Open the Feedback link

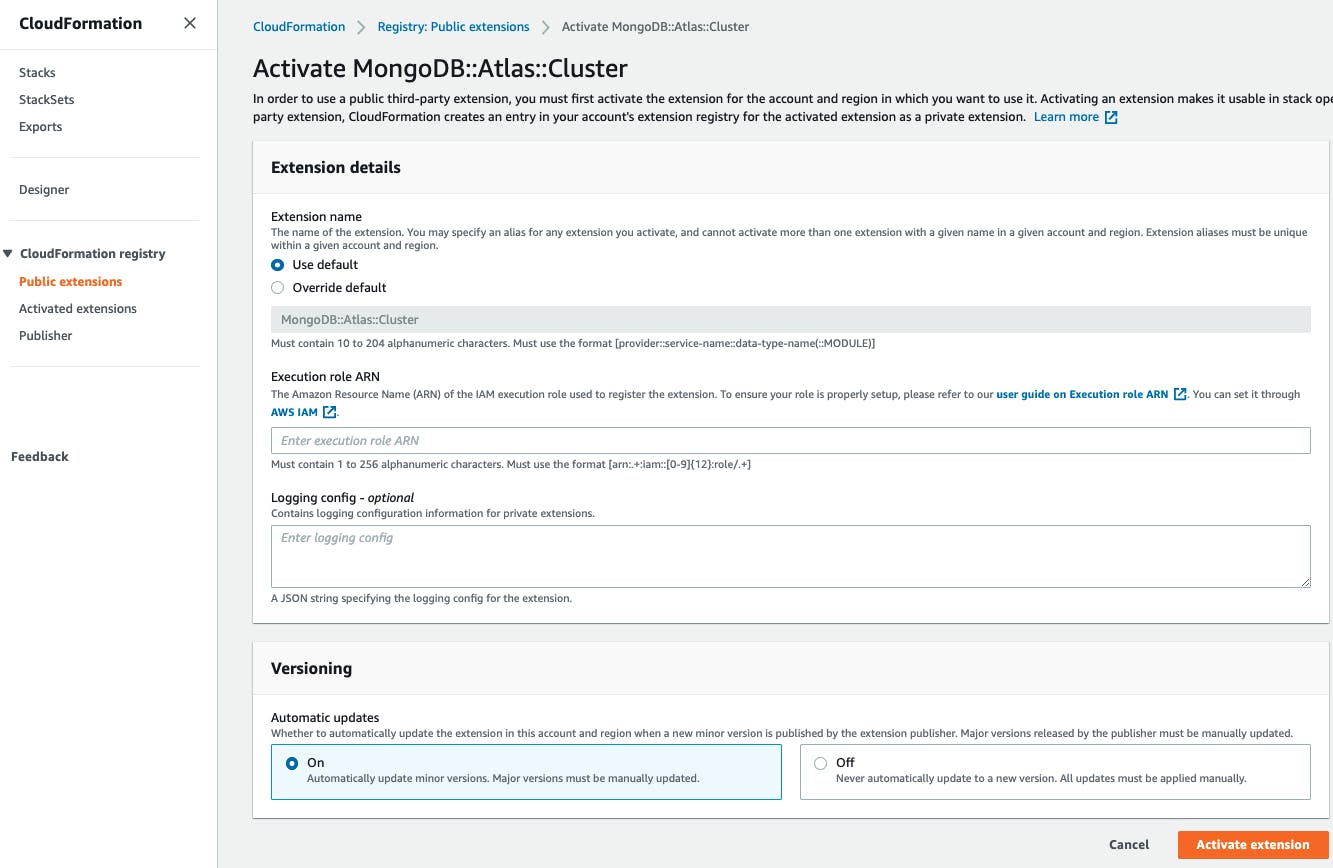[39, 456]
